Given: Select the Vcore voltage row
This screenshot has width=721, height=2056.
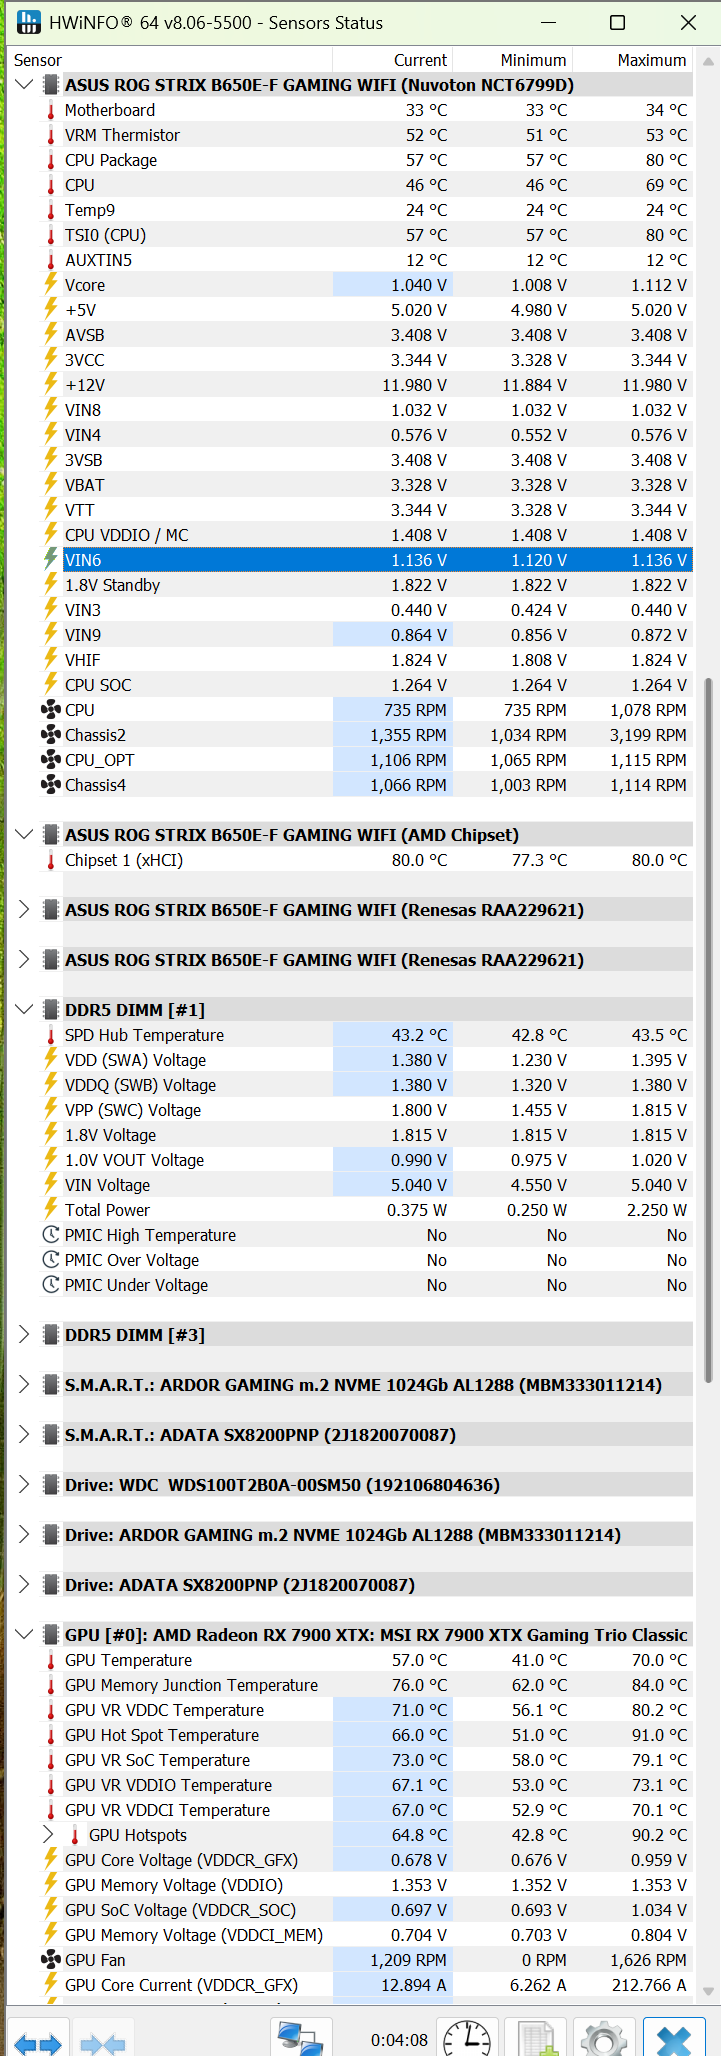Looking at the screenshot, I should [200, 285].
